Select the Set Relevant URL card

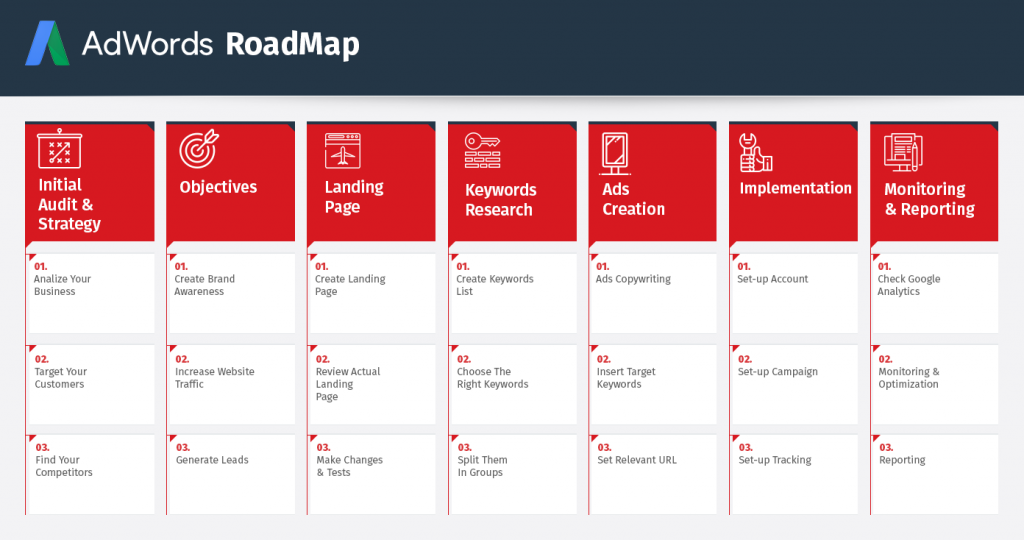tap(653, 475)
